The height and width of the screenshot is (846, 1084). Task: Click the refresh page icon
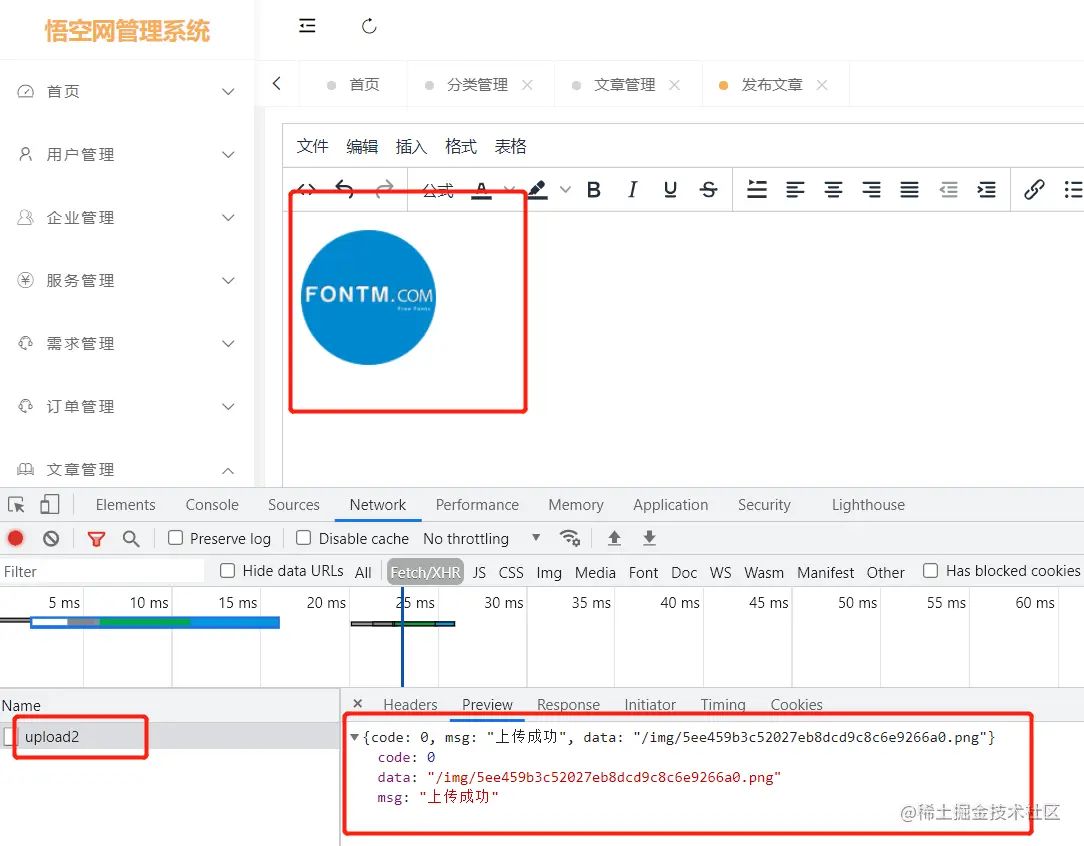pos(369,26)
